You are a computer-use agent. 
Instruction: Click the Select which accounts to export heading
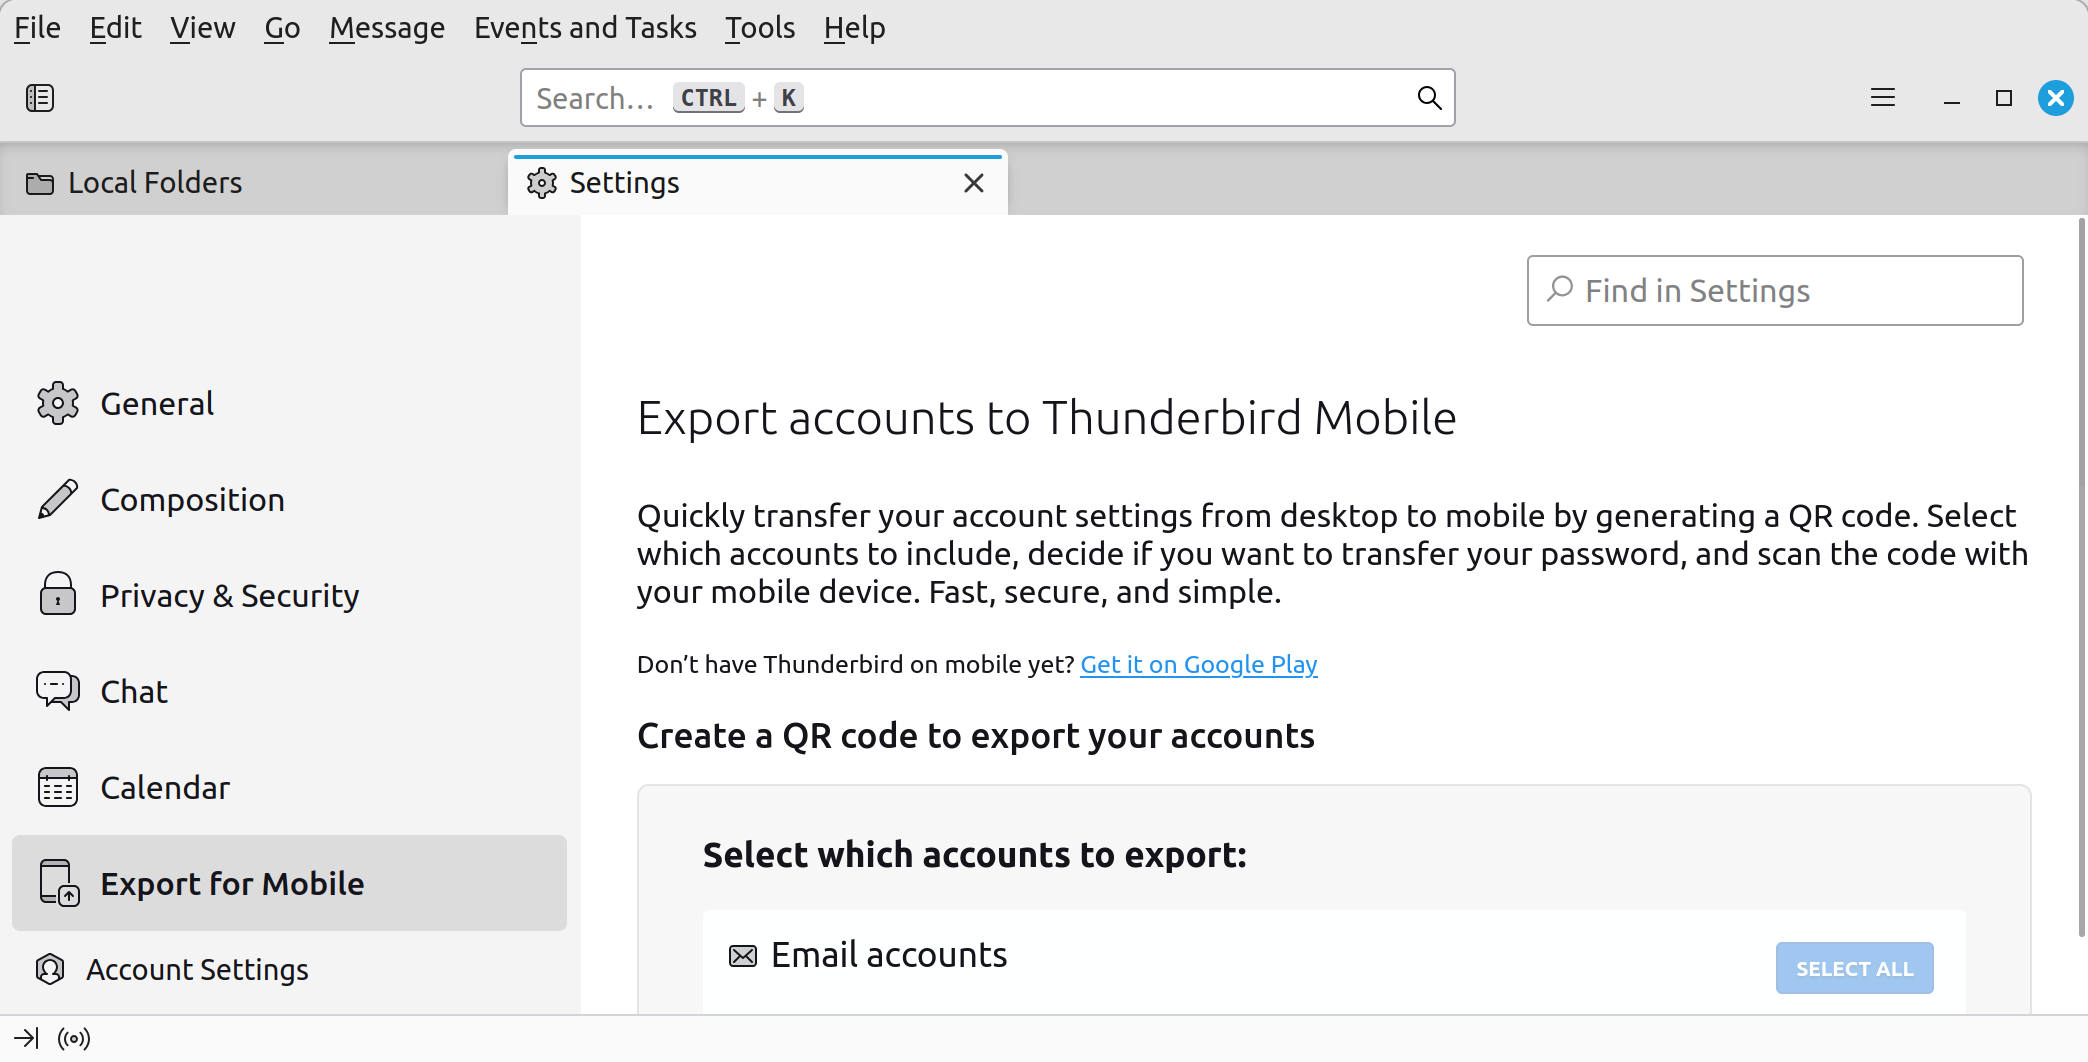click(975, 855)
